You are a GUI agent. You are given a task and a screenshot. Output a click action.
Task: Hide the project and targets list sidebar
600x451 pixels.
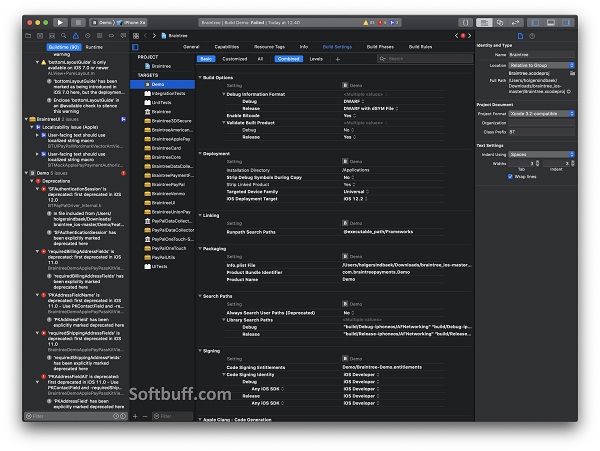pyautogui.click(x=135, y=47)
